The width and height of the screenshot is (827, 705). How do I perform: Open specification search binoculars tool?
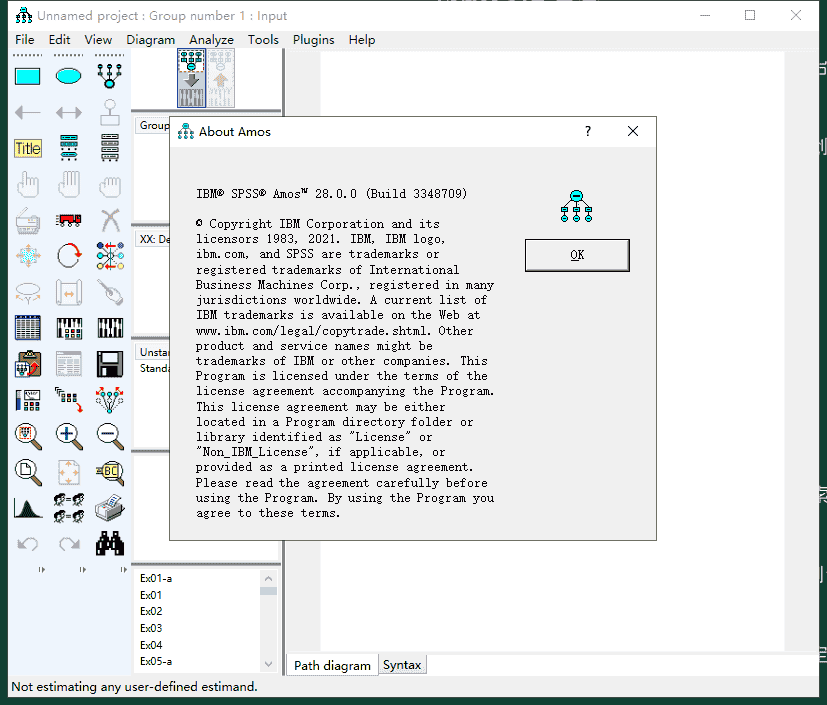tap(110, 544)
